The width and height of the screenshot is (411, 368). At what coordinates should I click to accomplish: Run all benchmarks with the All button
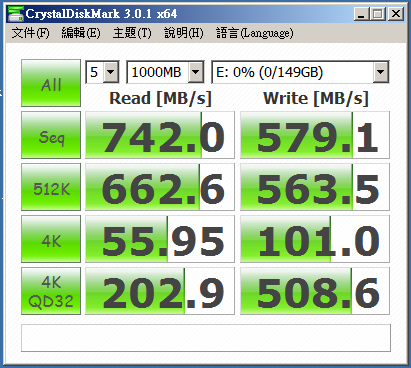tap(51, 83)
